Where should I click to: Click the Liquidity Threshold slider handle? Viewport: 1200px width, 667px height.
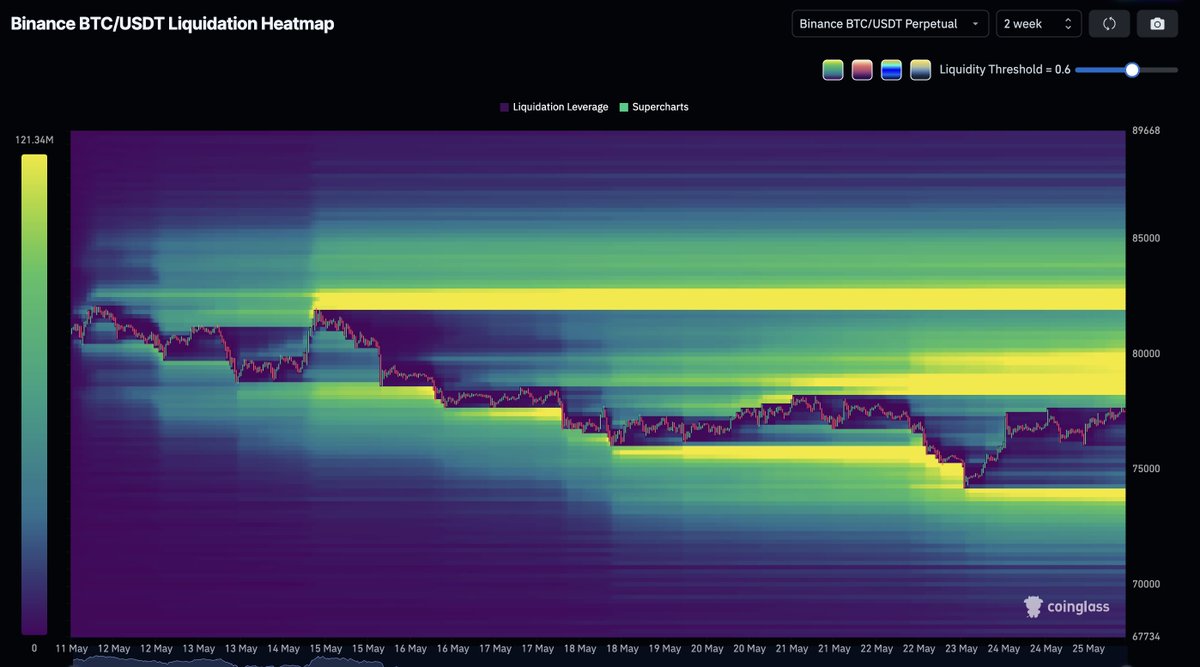pos(1132,70)
